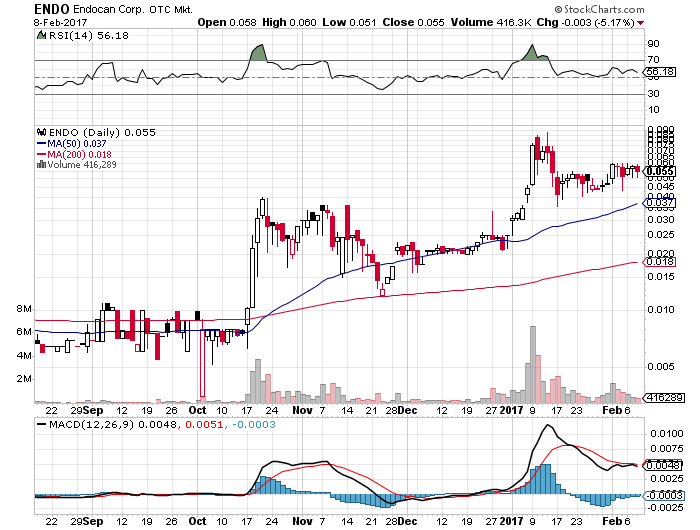Click the Volume 416.3K header value
Viewport: 700px width, 530px height.
pos(491,22)
